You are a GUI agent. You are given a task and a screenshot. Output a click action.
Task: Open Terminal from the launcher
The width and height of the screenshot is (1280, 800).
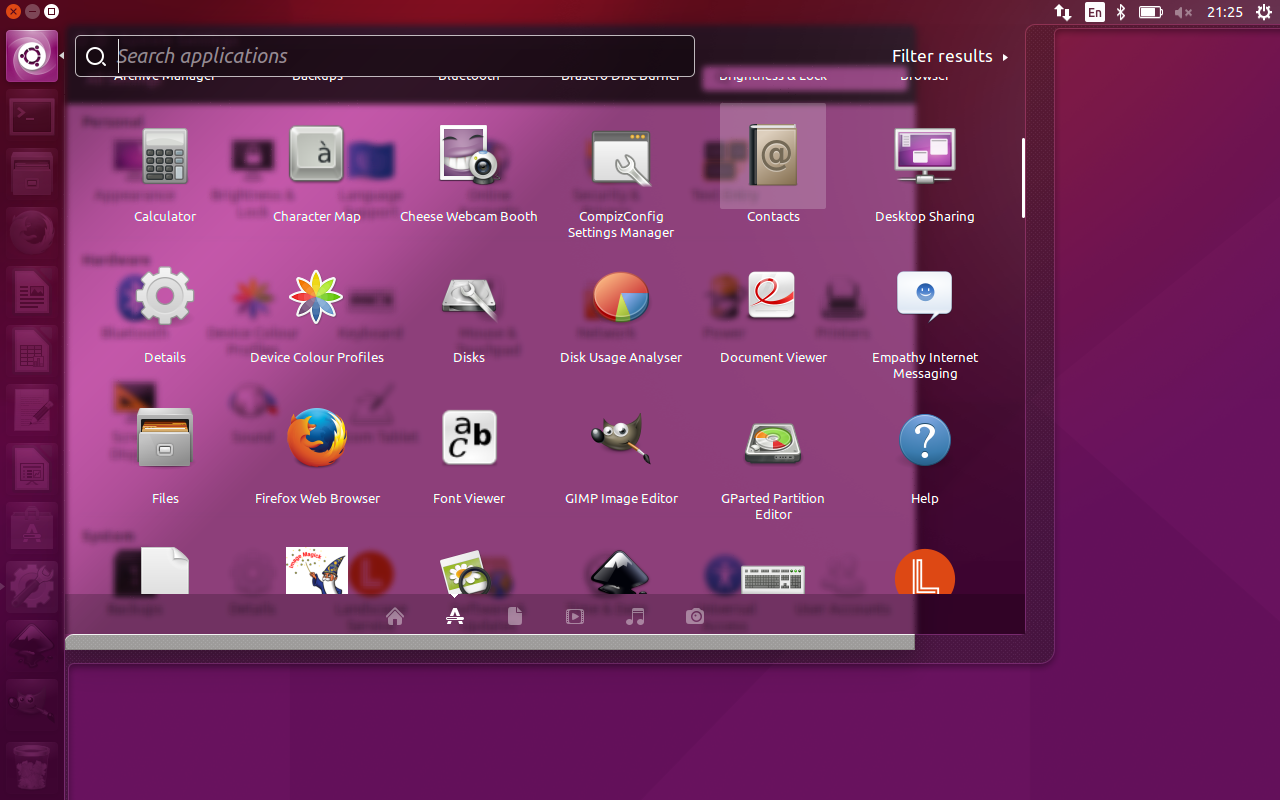(x=32, y=117)
